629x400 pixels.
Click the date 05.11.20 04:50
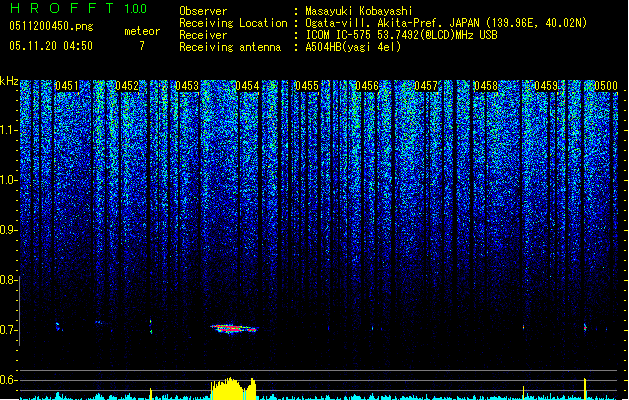51,46
